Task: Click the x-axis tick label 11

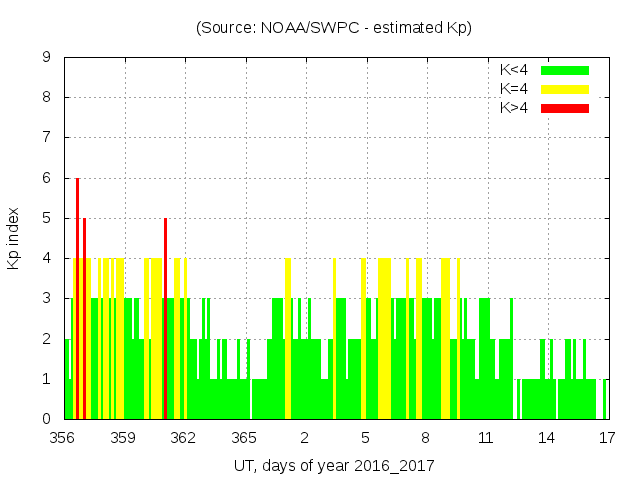Action: tap(486, 437)
